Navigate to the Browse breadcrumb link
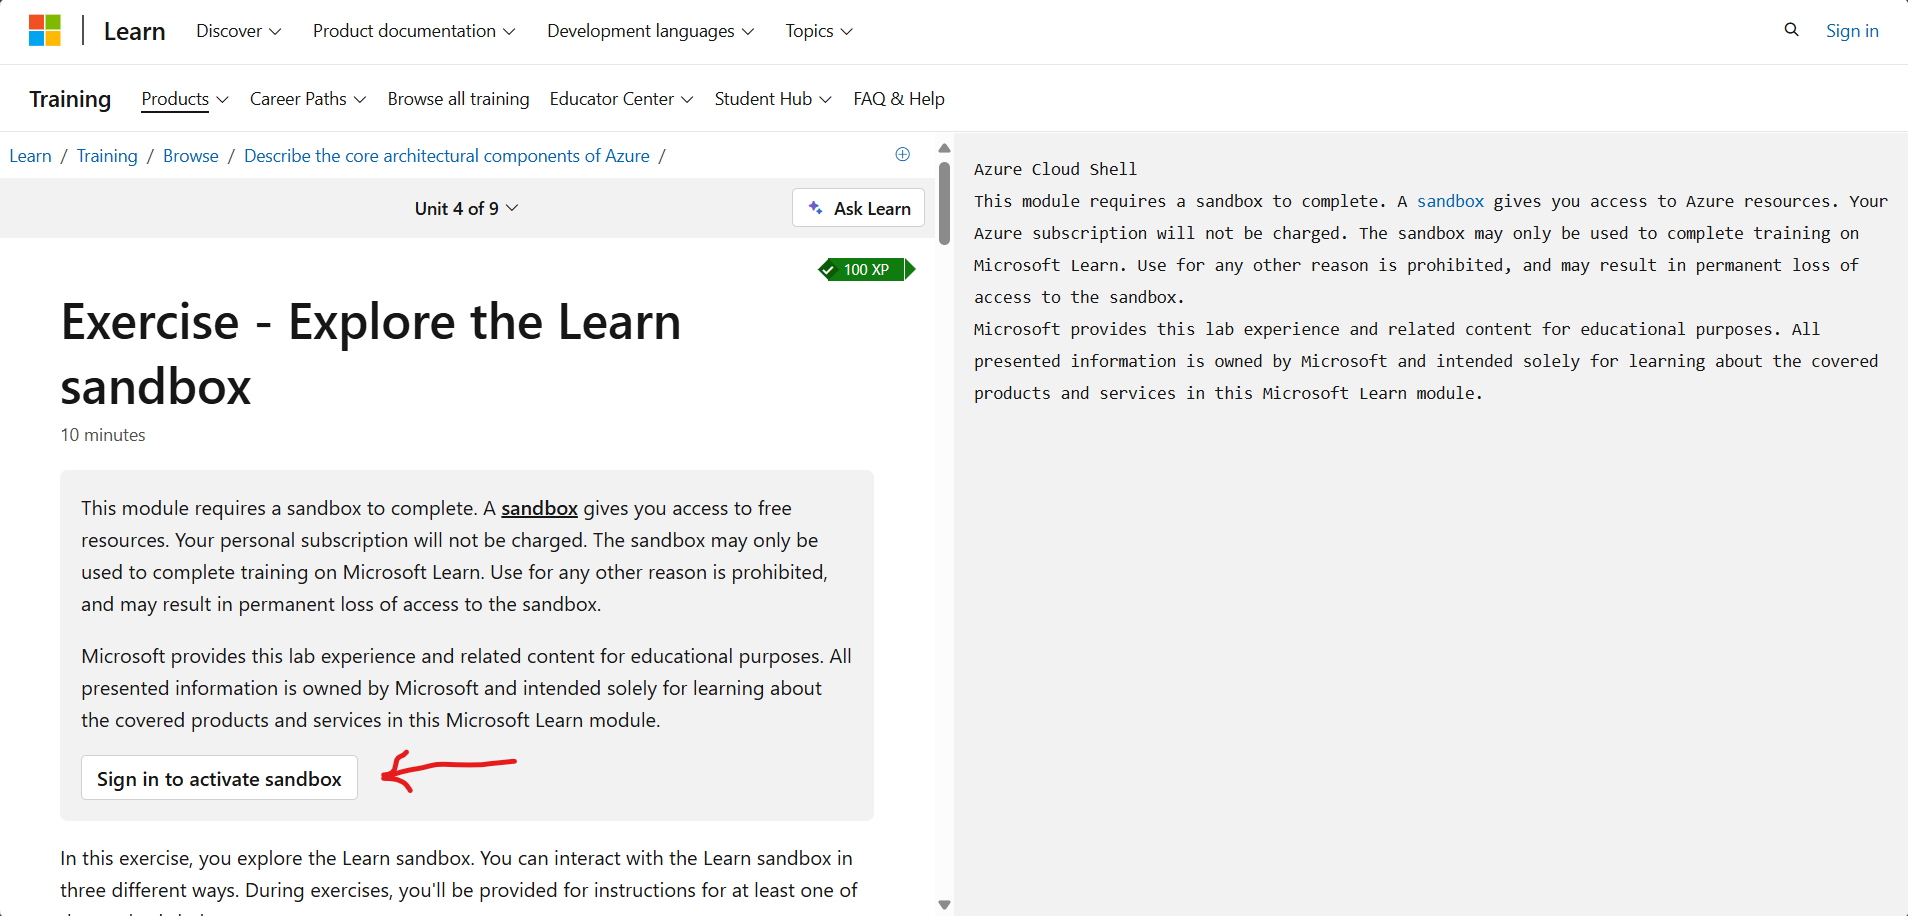This screenshot has height=916, width=1908. [x=190, y=155]
